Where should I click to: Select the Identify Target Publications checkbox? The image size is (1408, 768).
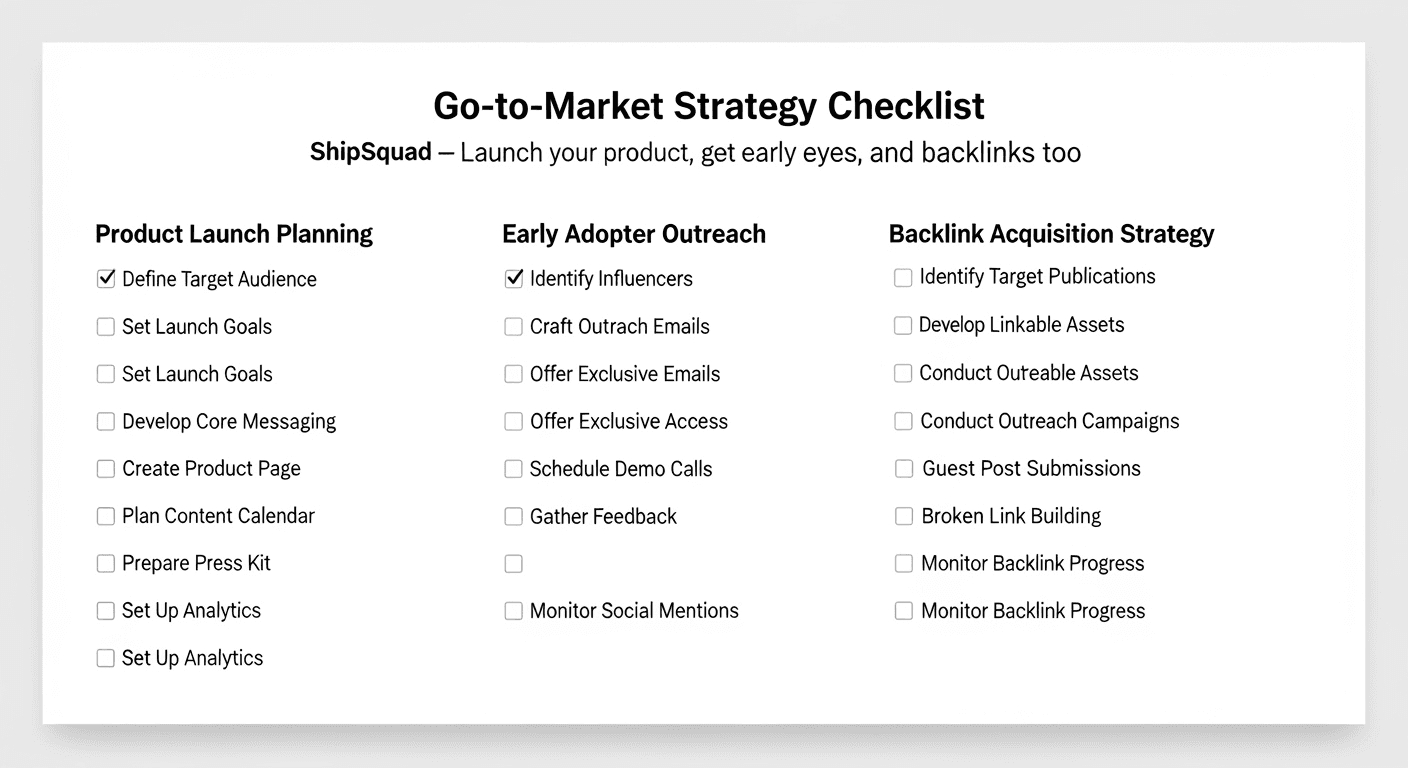(903, 278)
